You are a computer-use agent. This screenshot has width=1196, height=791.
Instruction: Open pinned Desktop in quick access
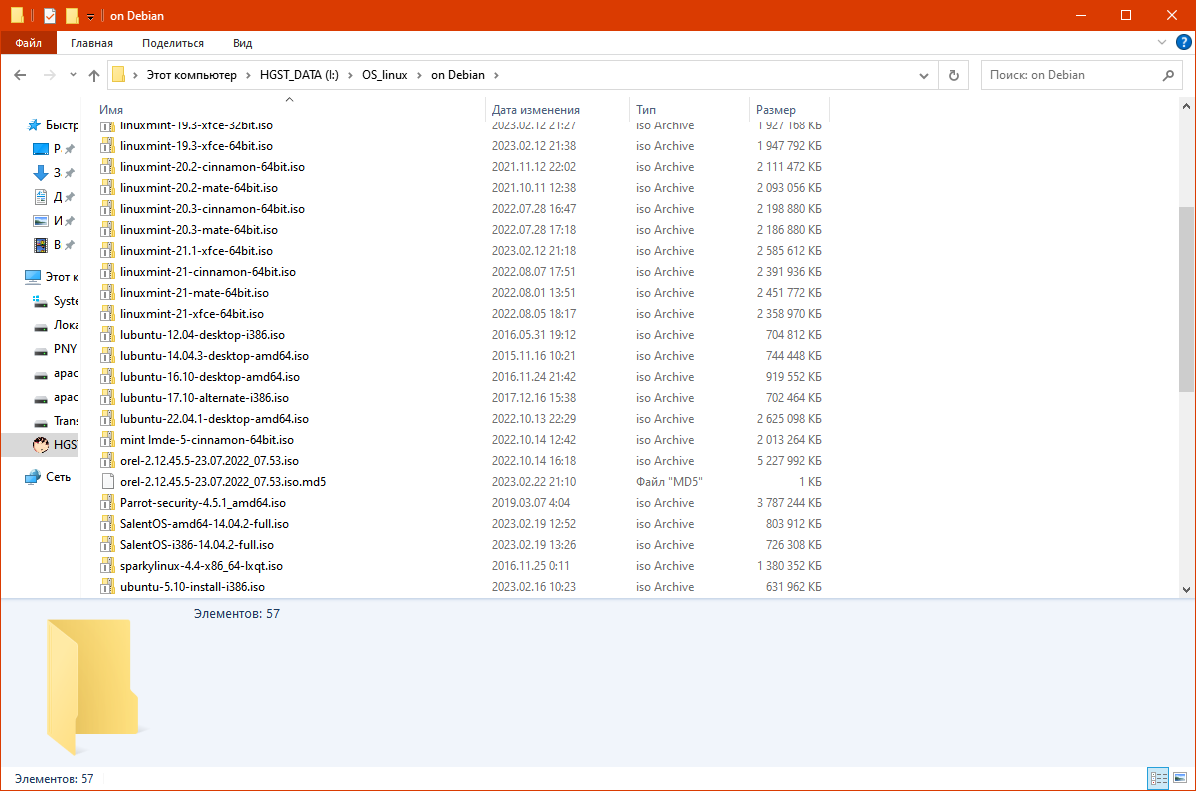(53, 149)
